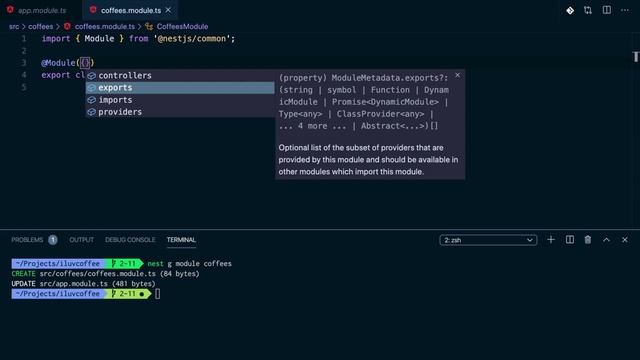Screen dimensions: 640x360
Task: Select the exports suggestion
Action: [180, 88]
